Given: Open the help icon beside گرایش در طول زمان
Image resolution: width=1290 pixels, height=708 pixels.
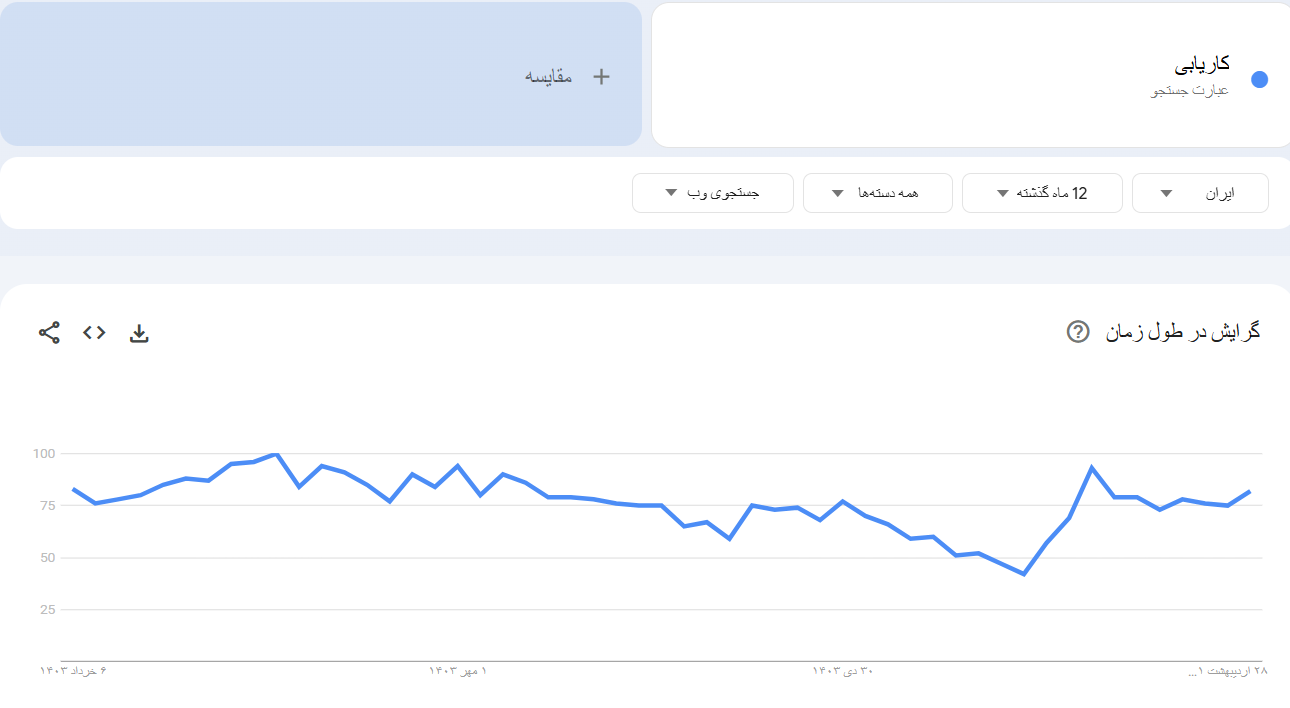Looking at the screenshot, I should coord(1078,332).
